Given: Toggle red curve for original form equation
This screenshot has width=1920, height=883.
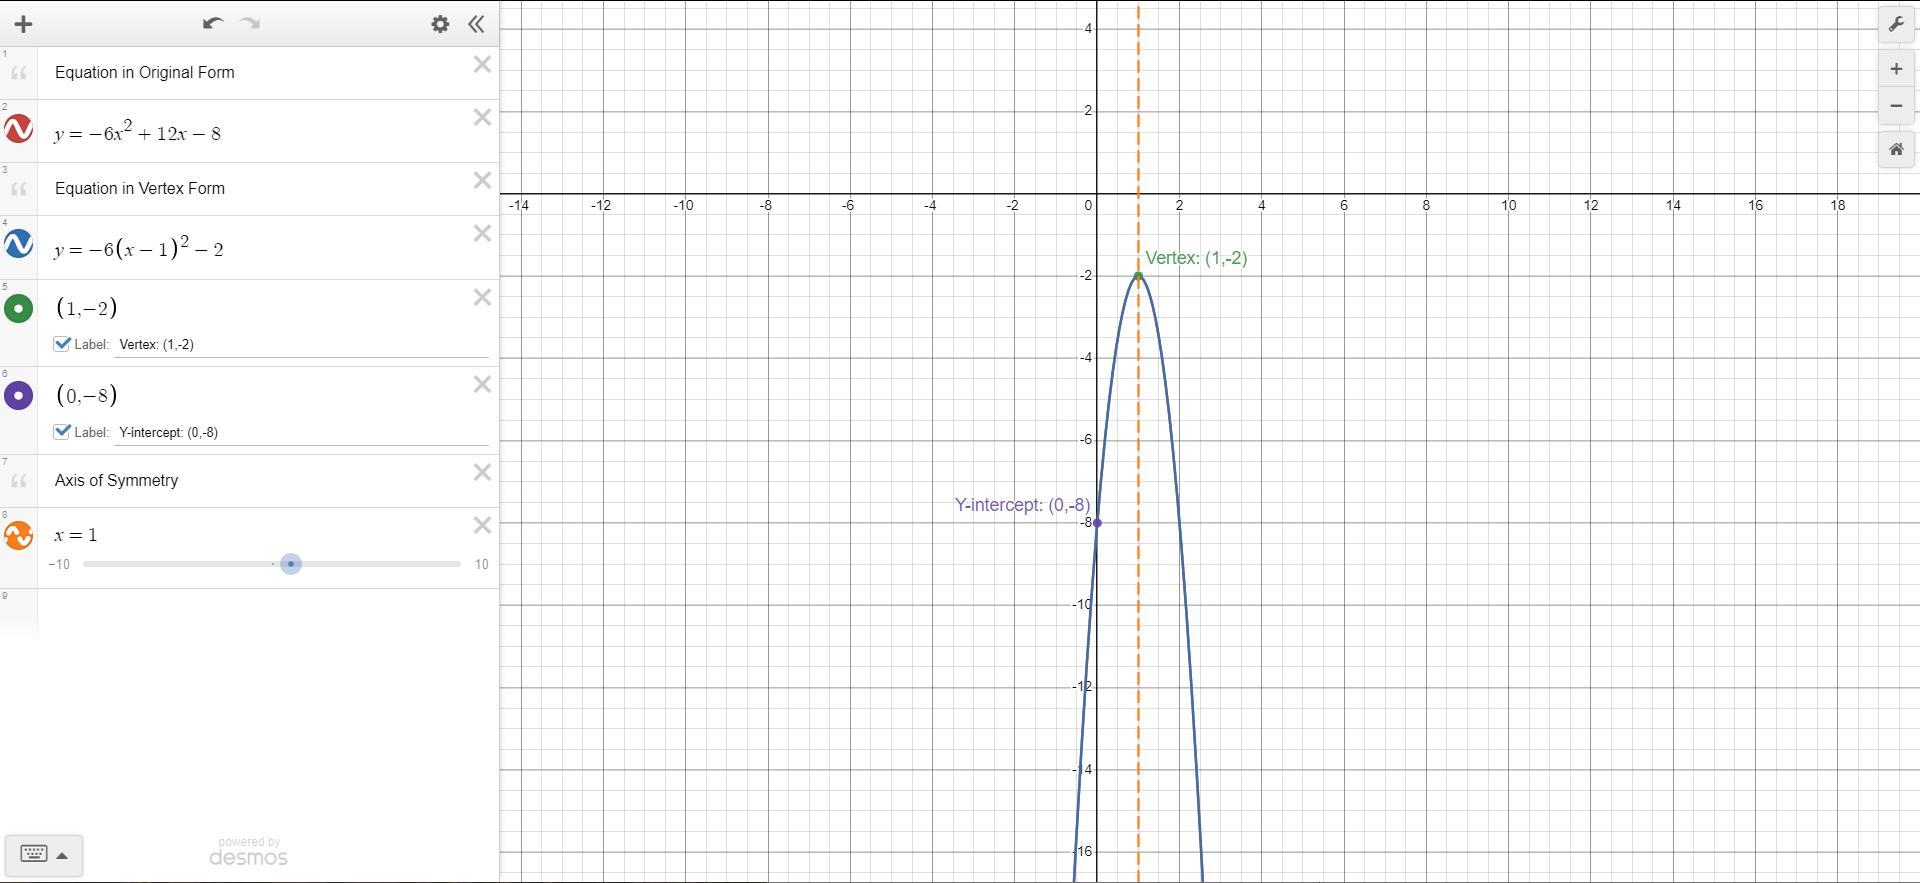Looking at the screenshot, I should tap(19, 129).
